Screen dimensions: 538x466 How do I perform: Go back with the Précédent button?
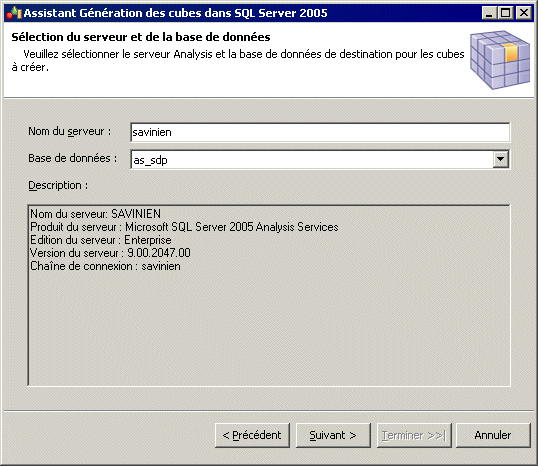coord(252,435)
